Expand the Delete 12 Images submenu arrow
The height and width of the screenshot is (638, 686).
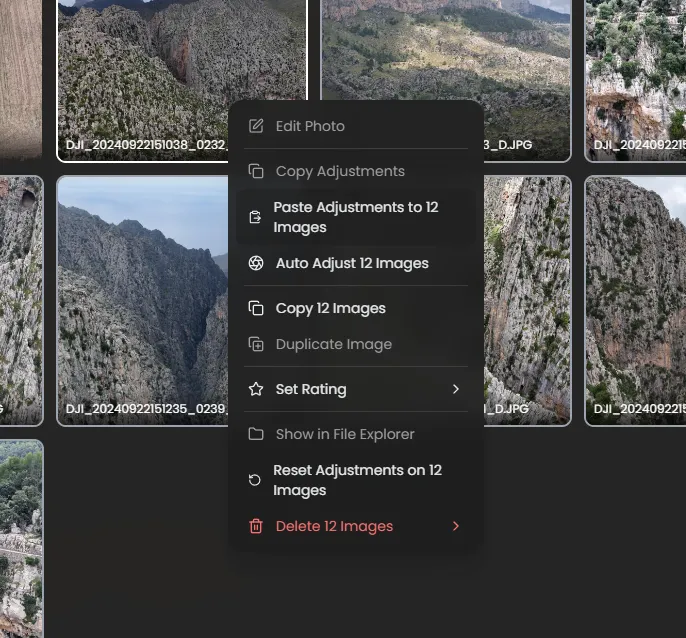point(455,526)
